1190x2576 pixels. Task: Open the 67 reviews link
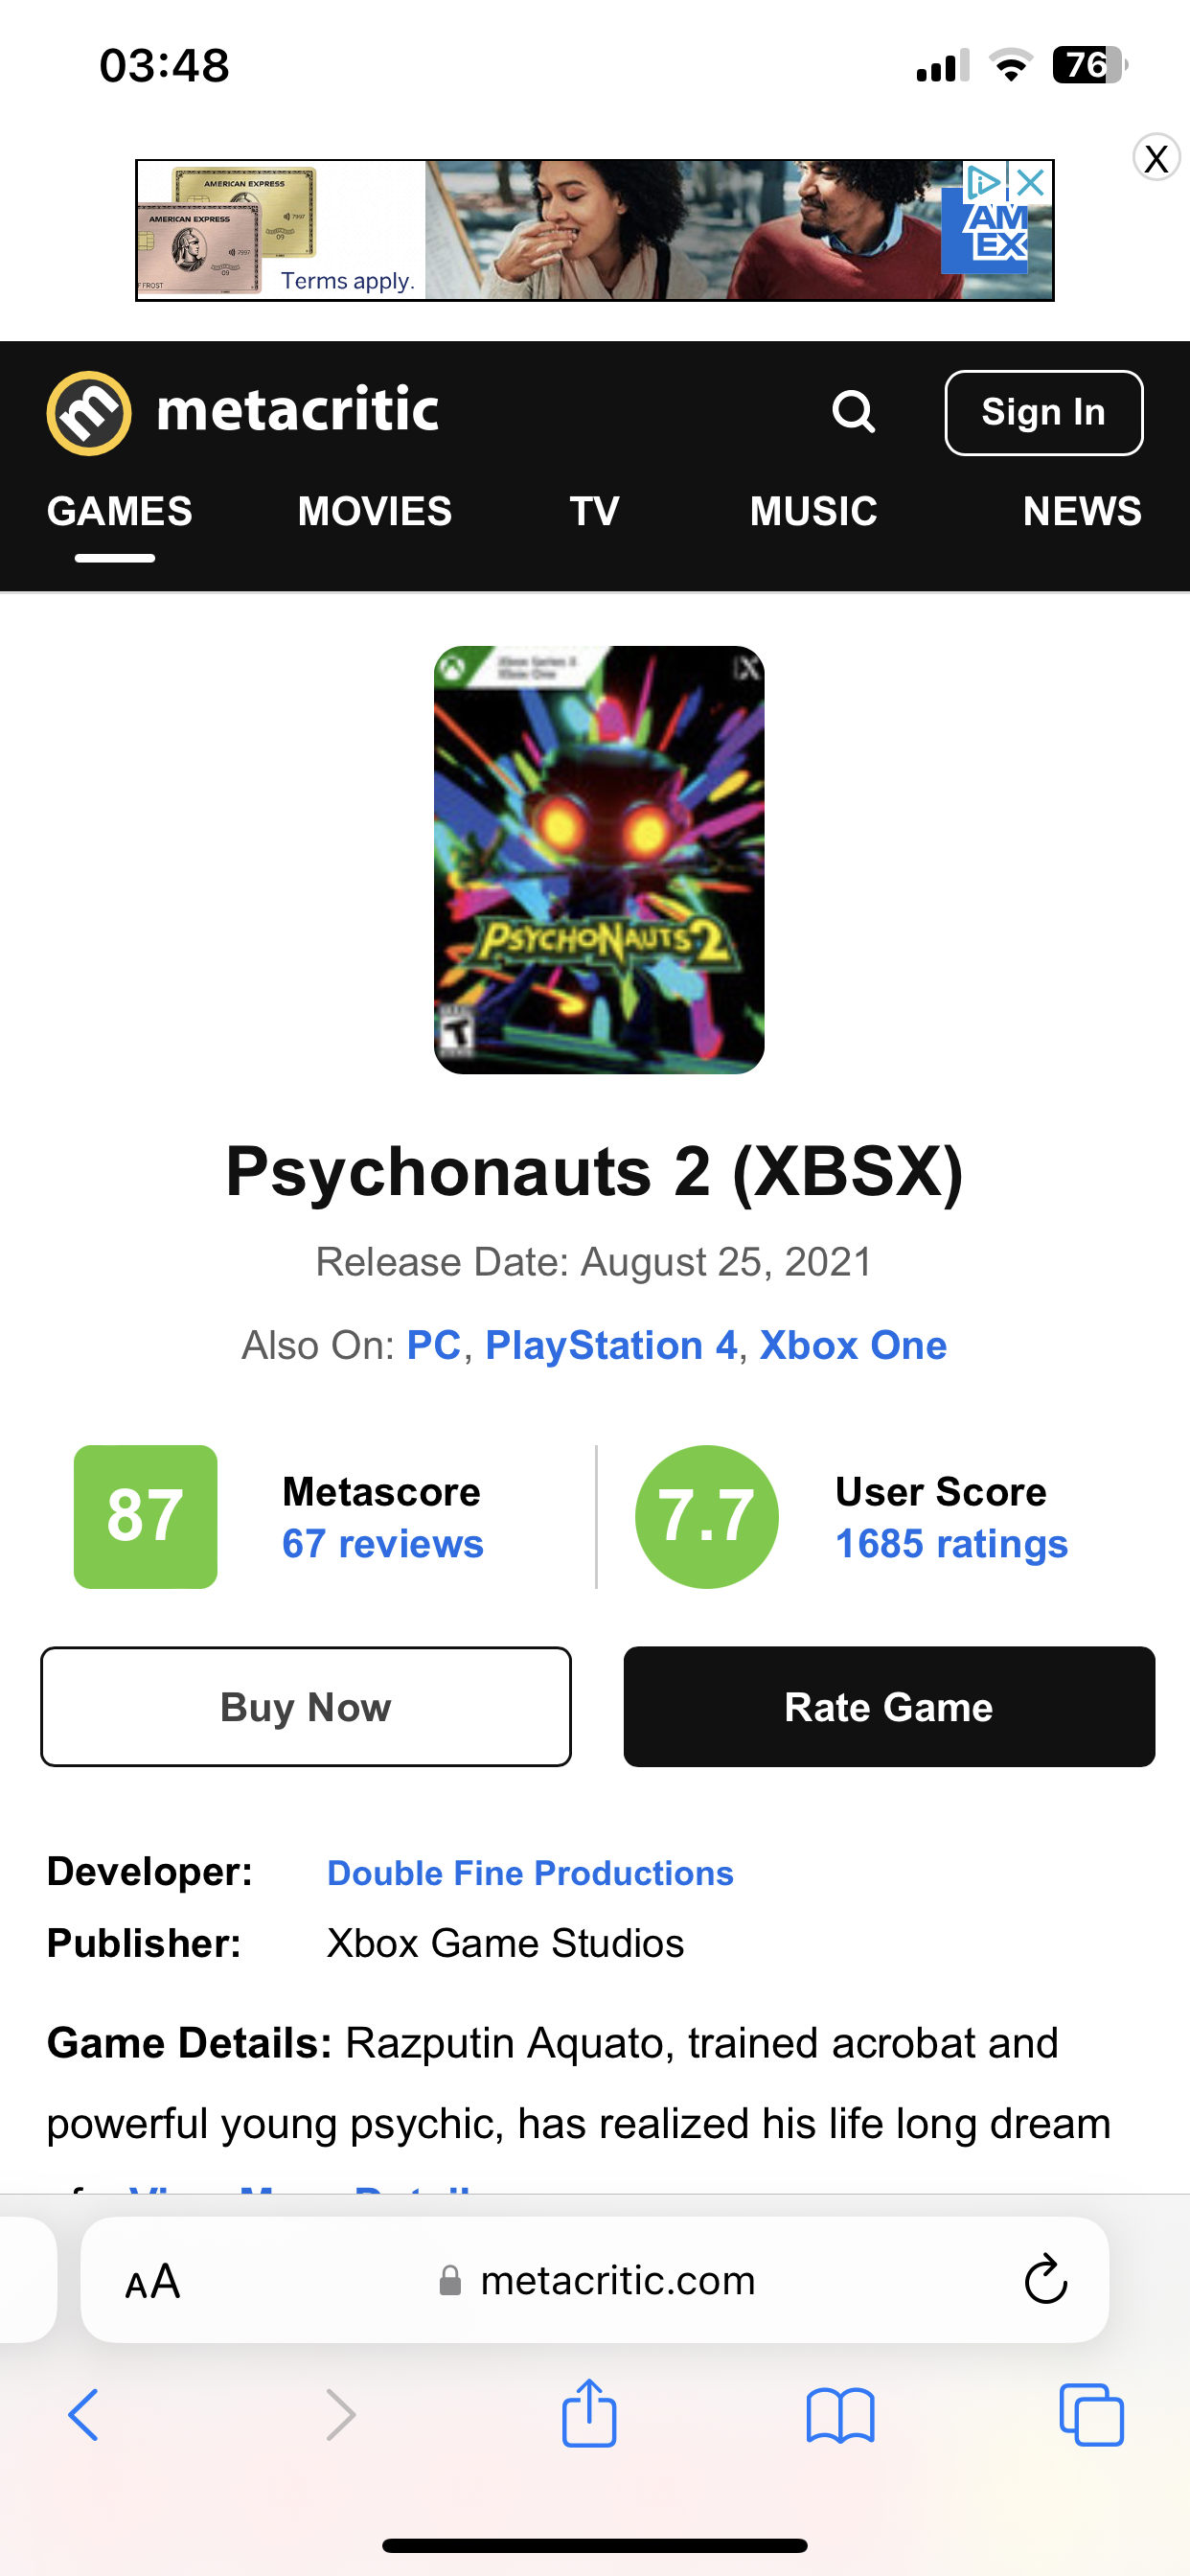click(x=383, y=1544)
